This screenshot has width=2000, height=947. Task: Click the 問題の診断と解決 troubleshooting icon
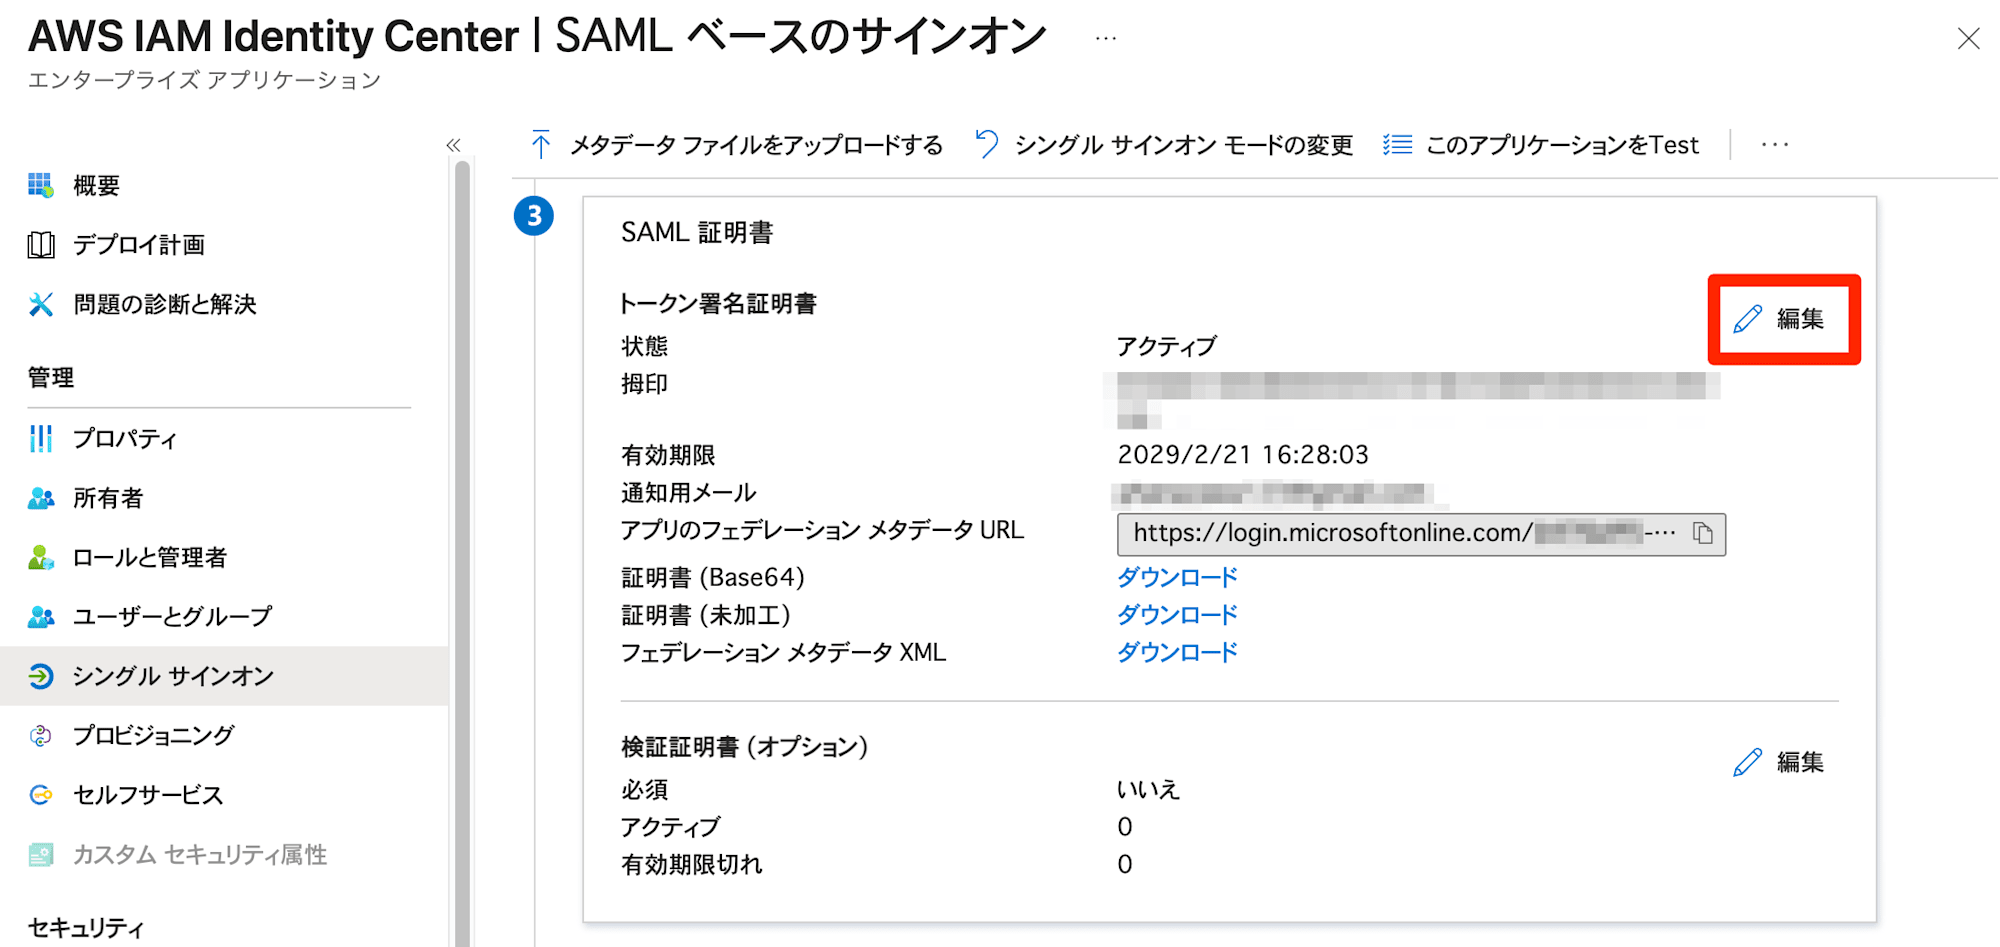click(40, 304)
